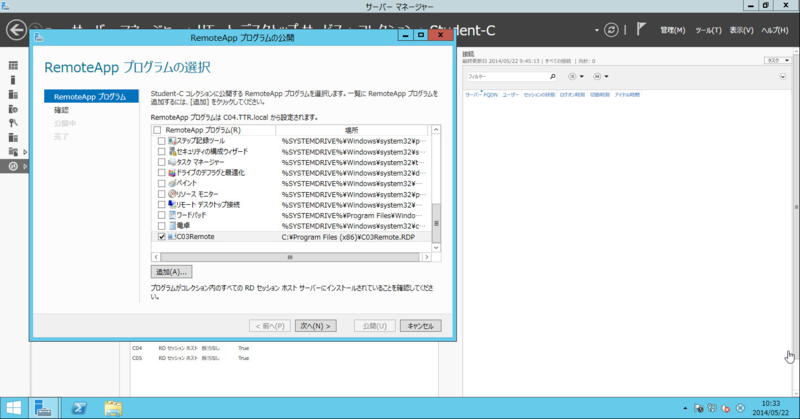This screenshot has height=419, width=800.
Task: Sort by セッションの状態 column header
Action: (x=539, y=95)
